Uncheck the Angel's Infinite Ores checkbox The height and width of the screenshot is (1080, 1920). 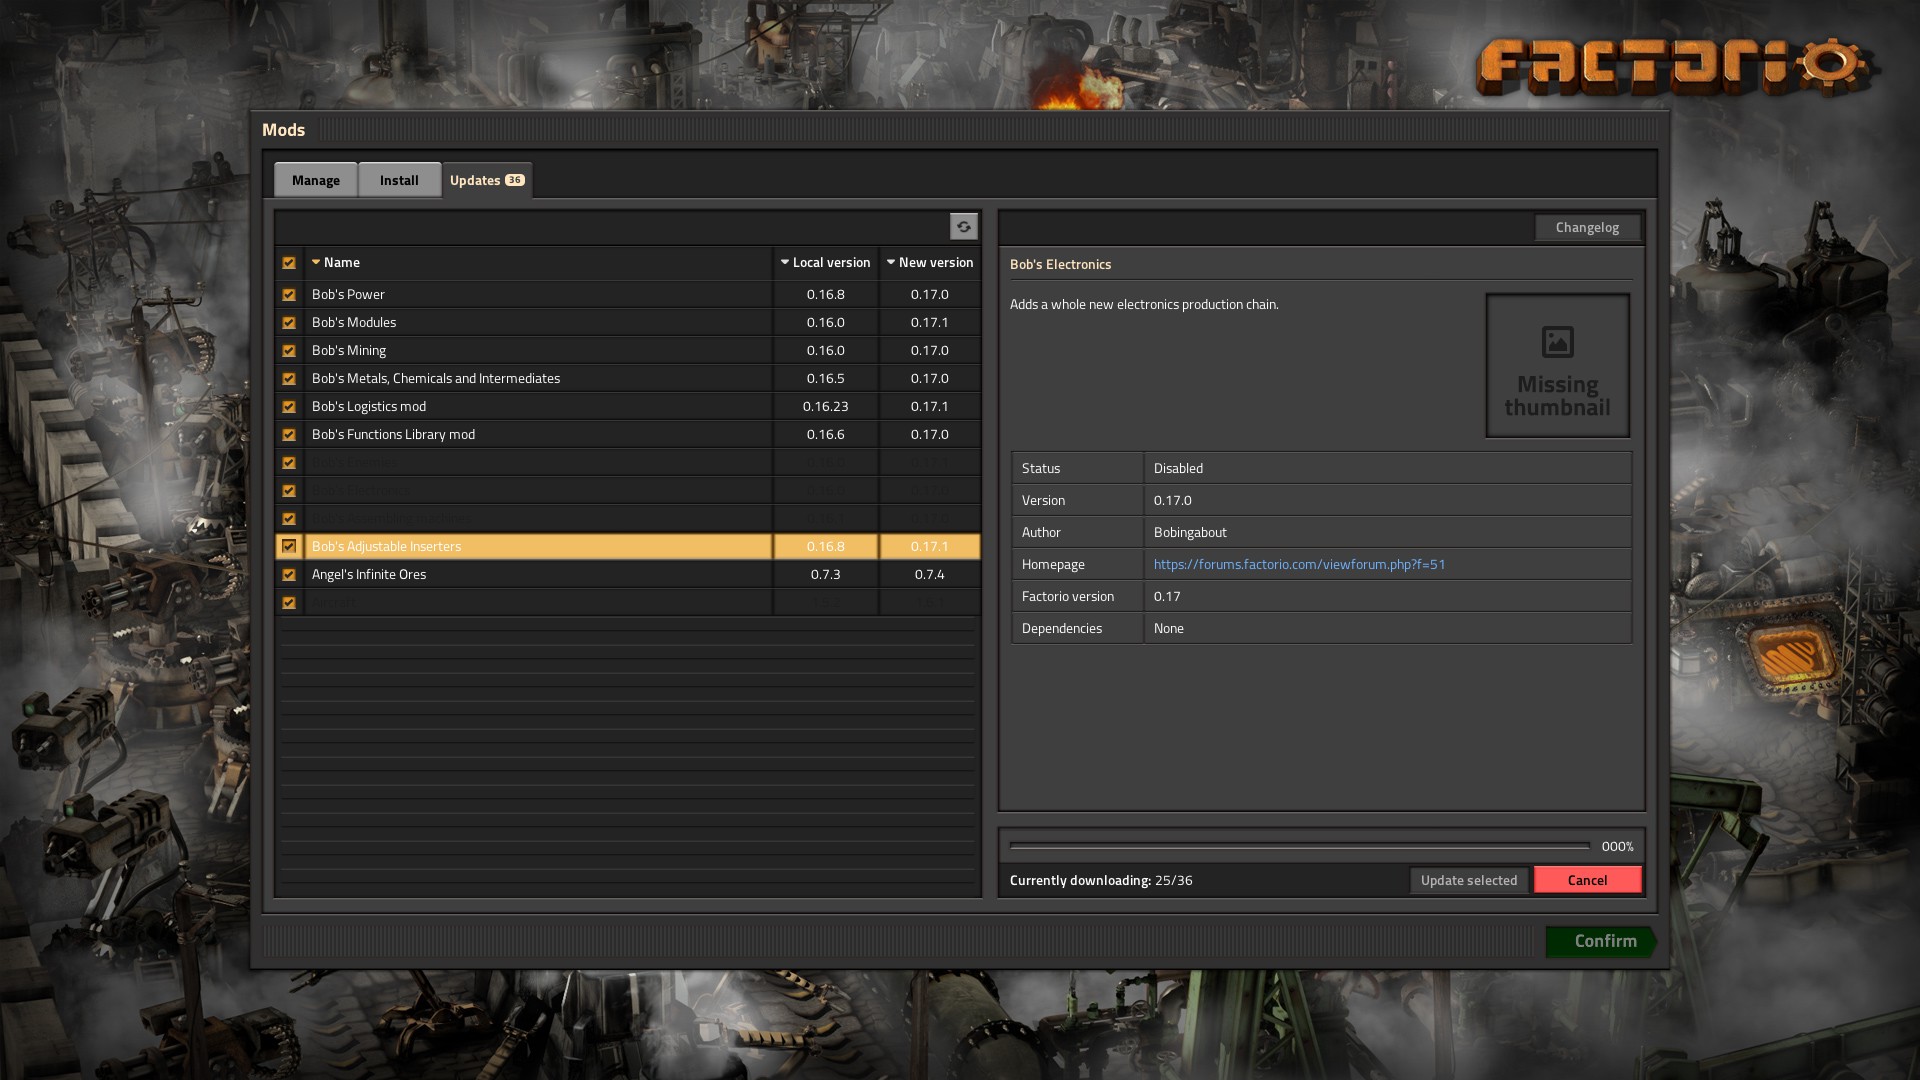(289, 575)
